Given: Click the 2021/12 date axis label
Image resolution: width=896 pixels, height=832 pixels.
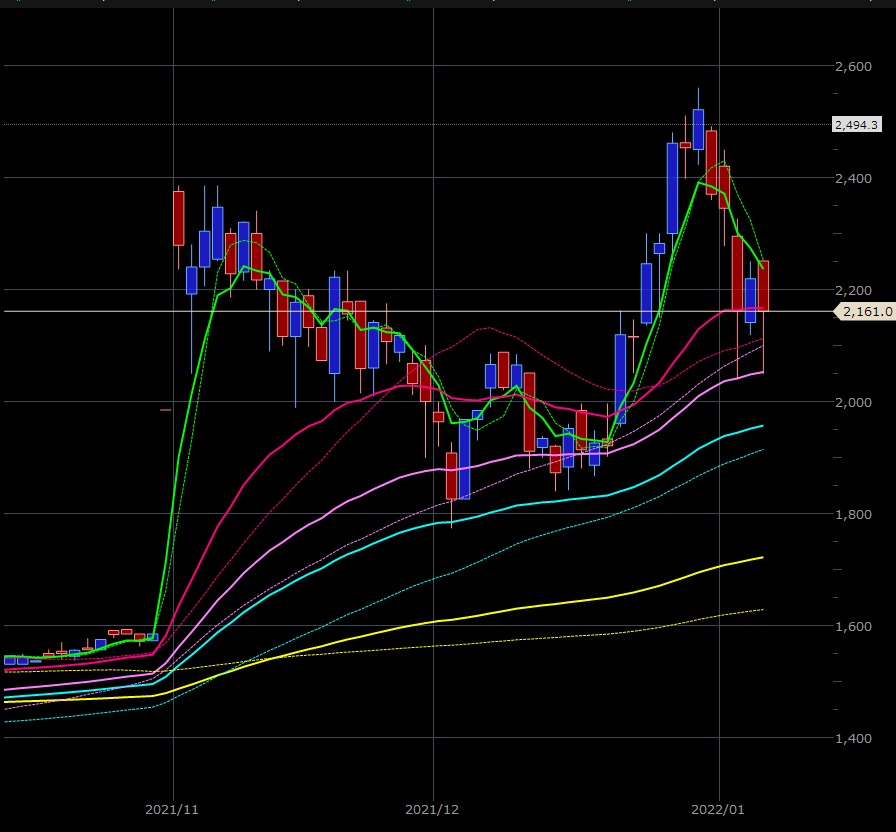Looking at the screenshot, I should [432, 809].
